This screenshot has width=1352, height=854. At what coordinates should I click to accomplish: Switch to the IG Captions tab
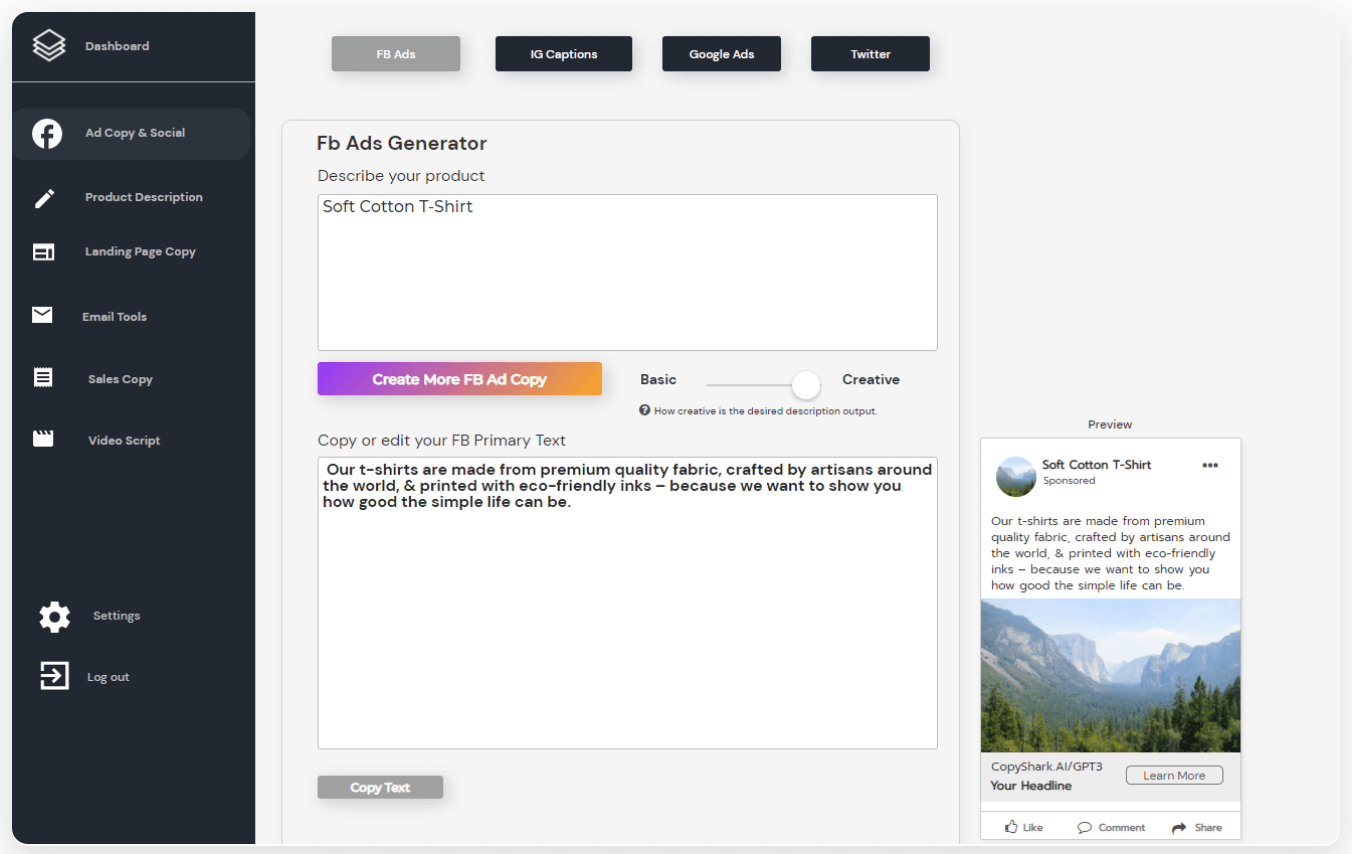[x=563, y=54]
